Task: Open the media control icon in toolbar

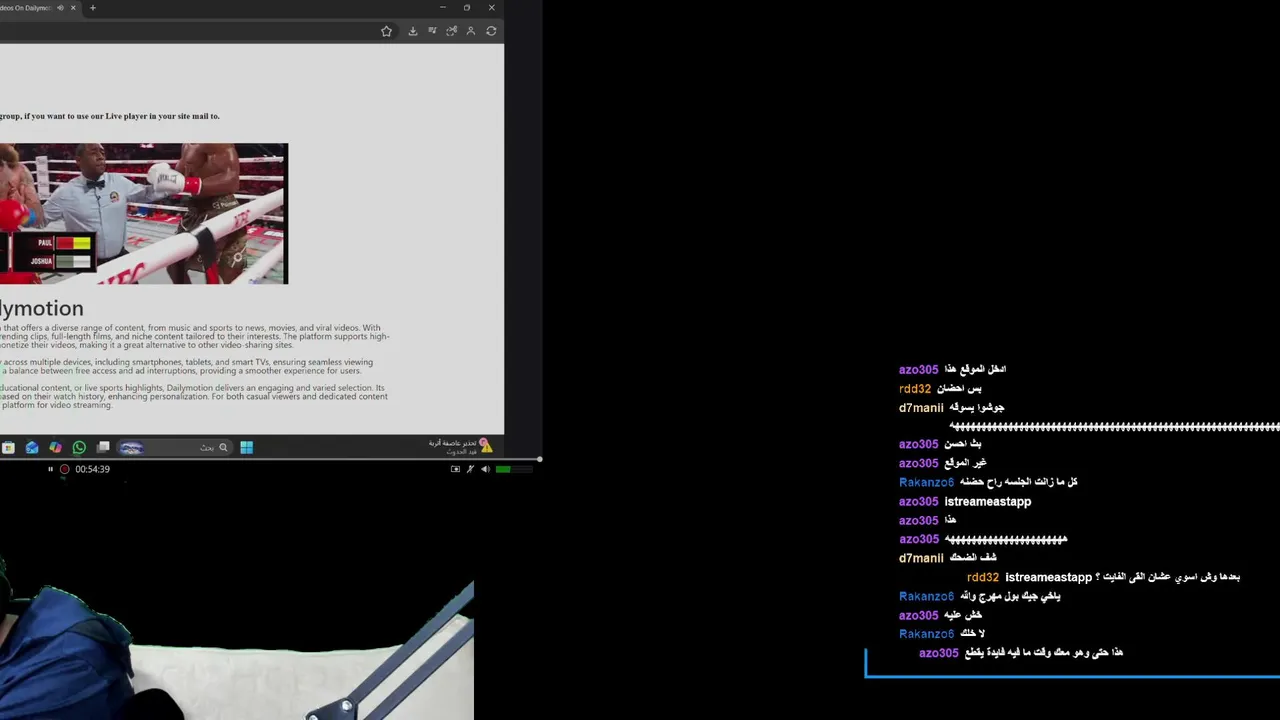Action: 432,31
